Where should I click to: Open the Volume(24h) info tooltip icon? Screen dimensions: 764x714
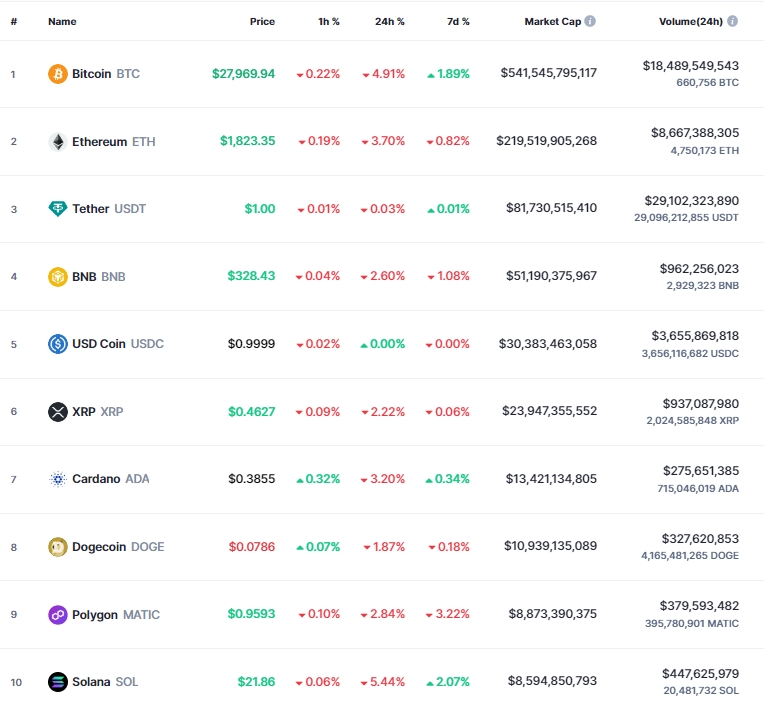click(x=732, y=21)
